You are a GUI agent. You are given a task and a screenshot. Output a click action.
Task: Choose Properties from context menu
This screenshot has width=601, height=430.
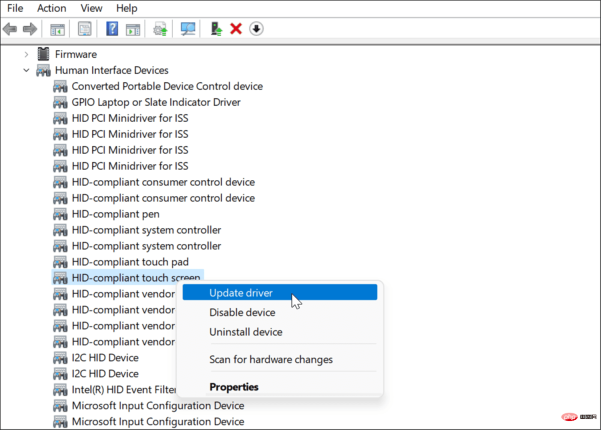tap(280, 387)
